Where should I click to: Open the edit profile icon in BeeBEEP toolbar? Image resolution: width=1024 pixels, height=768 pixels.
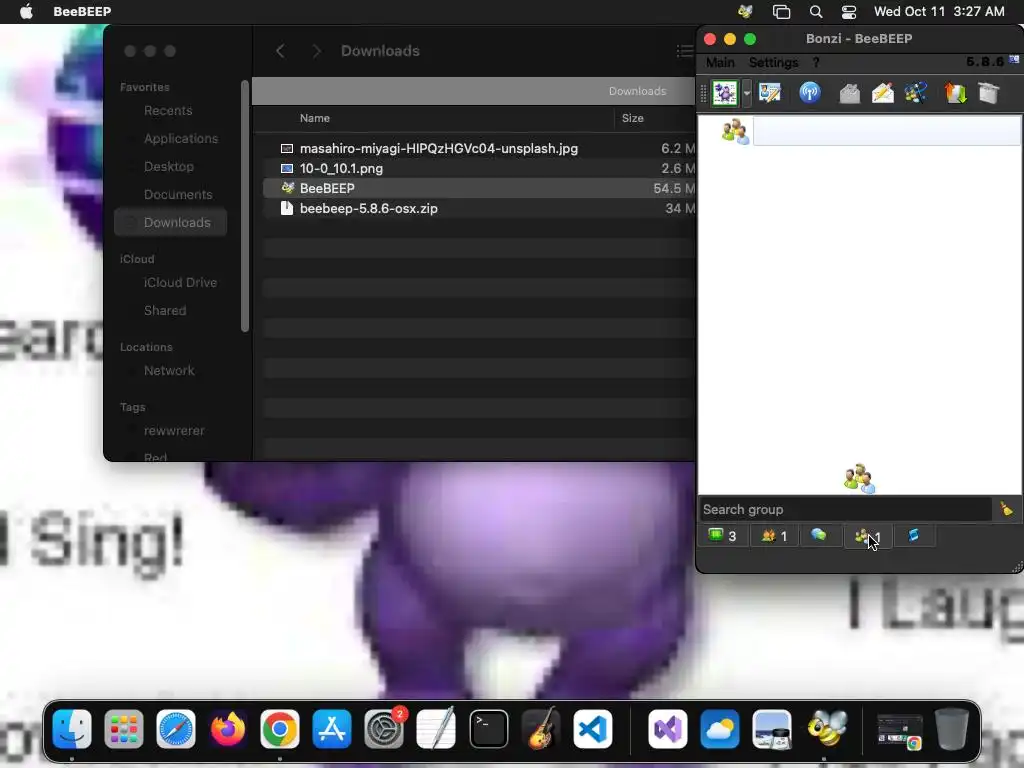[770, 93]
